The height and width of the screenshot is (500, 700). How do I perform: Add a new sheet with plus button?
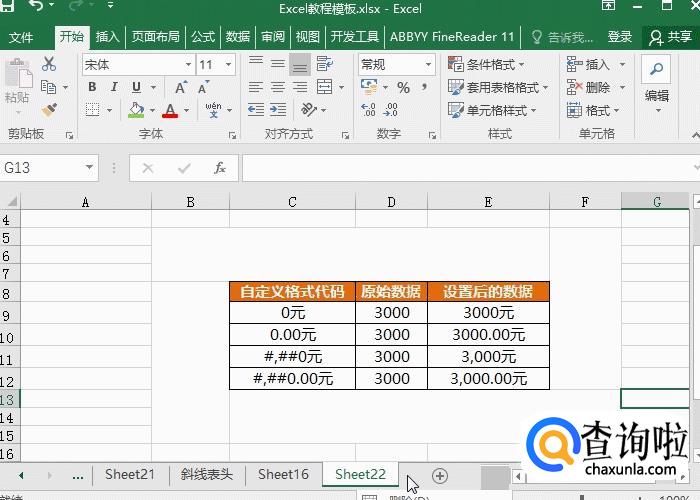click(x=440, y=476)
